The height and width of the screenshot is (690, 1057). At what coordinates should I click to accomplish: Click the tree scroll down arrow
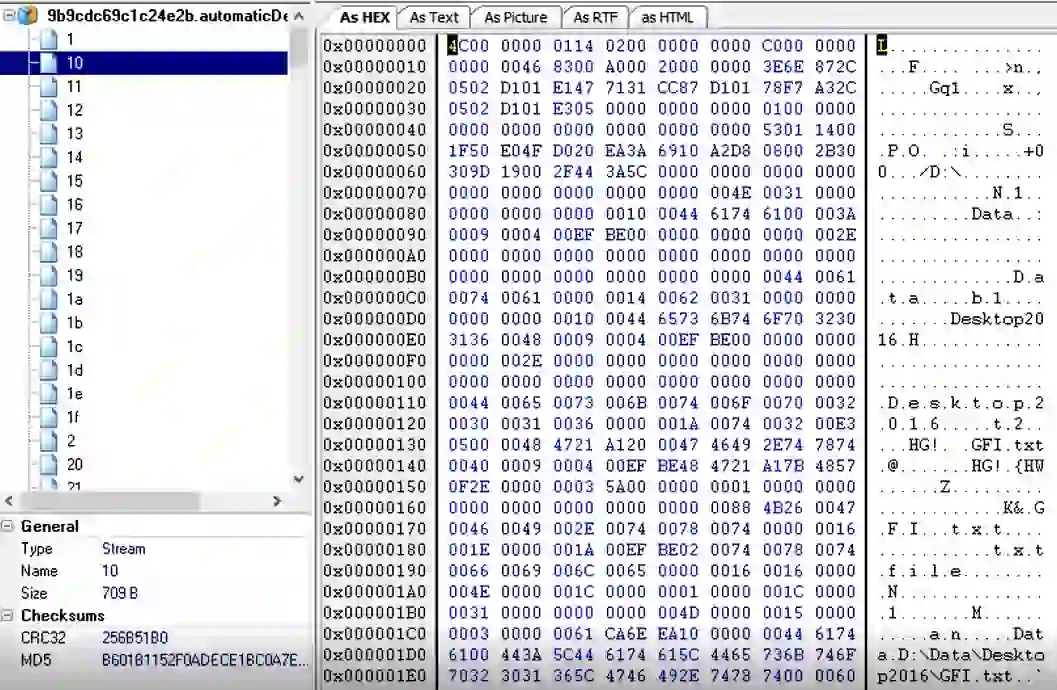[298, 479]
